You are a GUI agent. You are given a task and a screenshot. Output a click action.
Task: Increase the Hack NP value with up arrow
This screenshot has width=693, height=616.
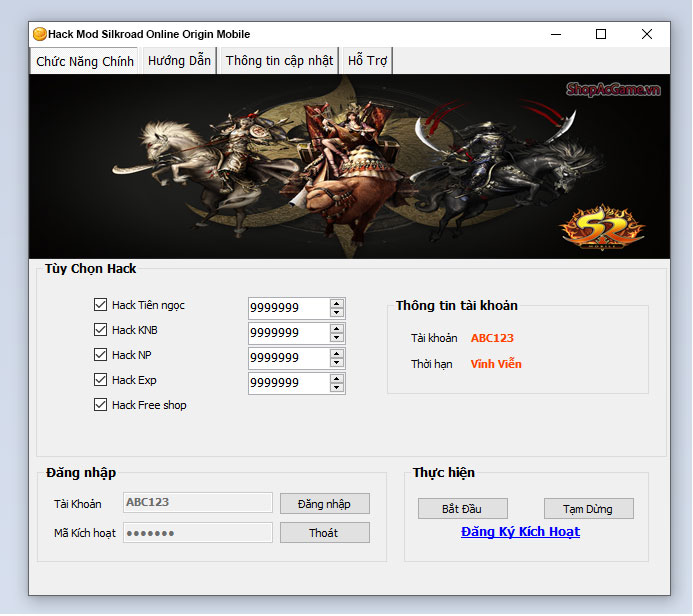pyautogui.click(x=337, y=354)
